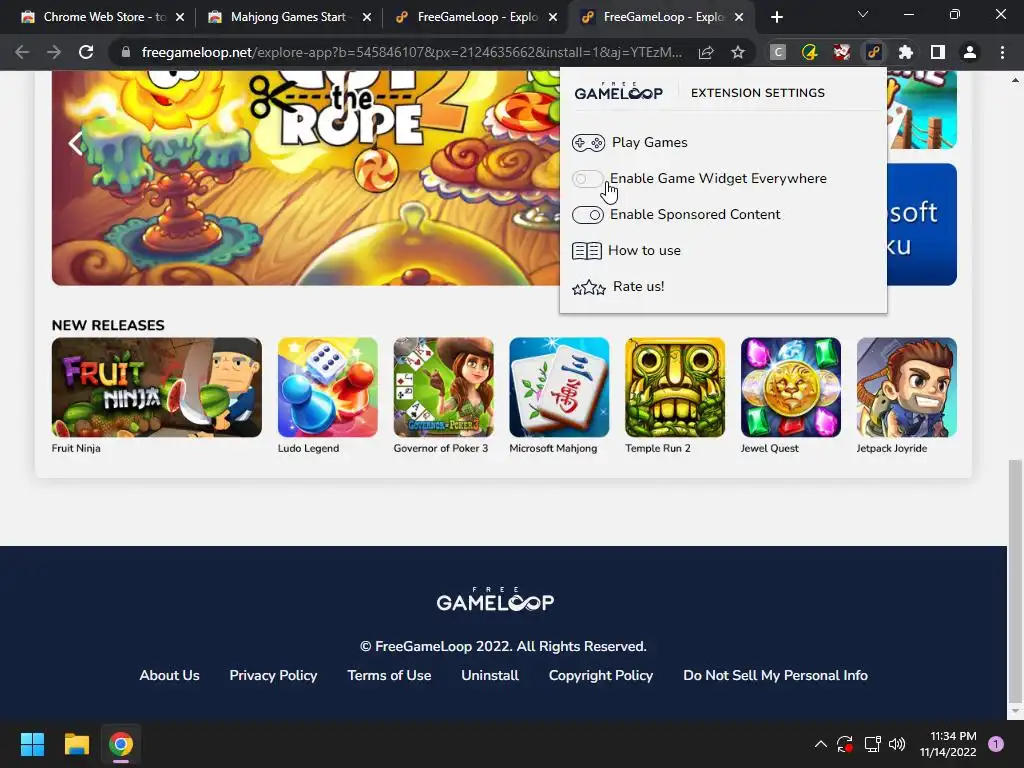The width and height of the screenshot is (1024, 768).
Task: Bookmark this page with star icon
Action: tap(738, 52)
